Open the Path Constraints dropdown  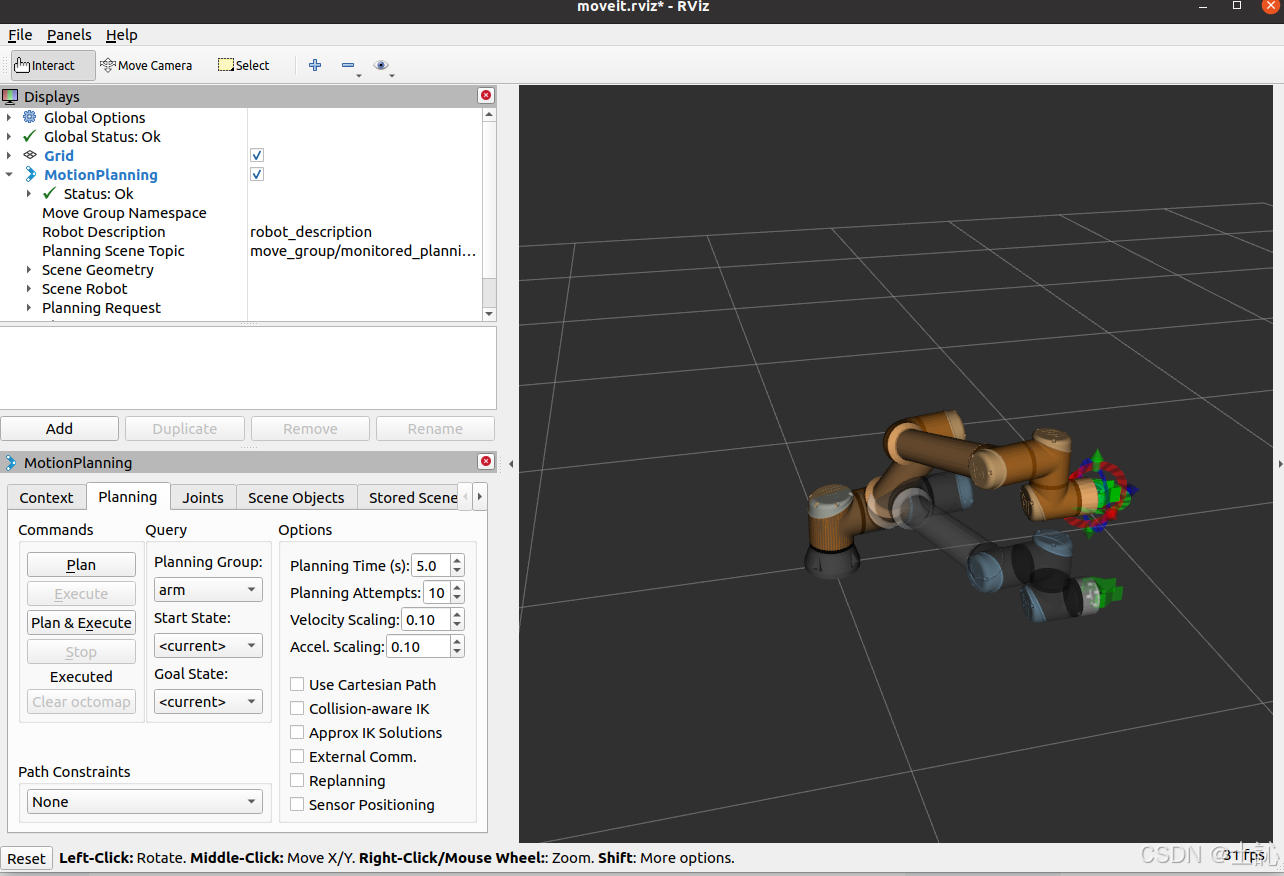[x=145, y=802]
